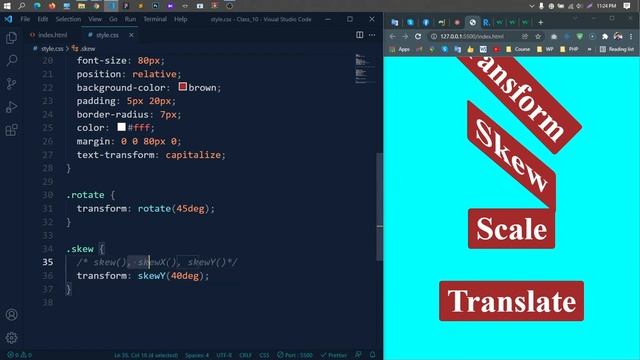This screenshot has width=640, height=360.
Task: Close the style.css editor tab
Action: tap(131, 35)
